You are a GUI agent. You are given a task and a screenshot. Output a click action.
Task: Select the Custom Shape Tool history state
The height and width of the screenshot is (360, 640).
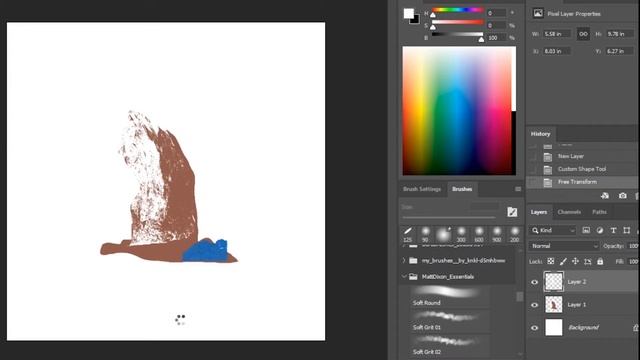point(582,169)
